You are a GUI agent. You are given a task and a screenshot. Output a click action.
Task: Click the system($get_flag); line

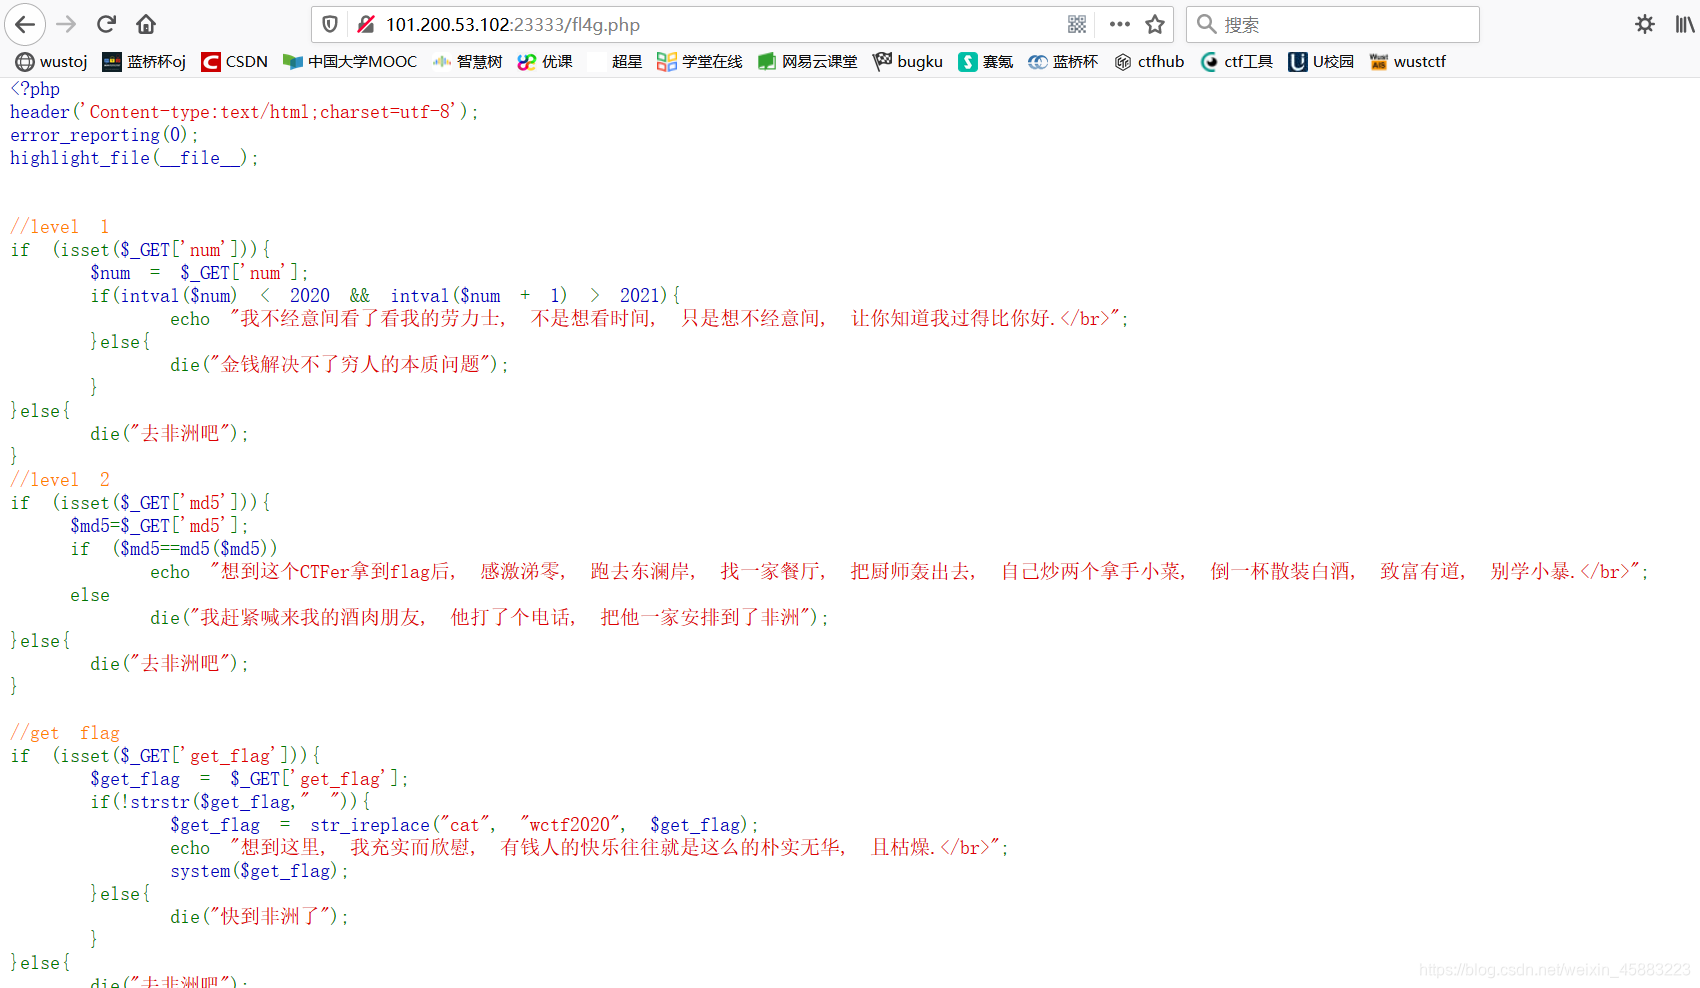259,871
